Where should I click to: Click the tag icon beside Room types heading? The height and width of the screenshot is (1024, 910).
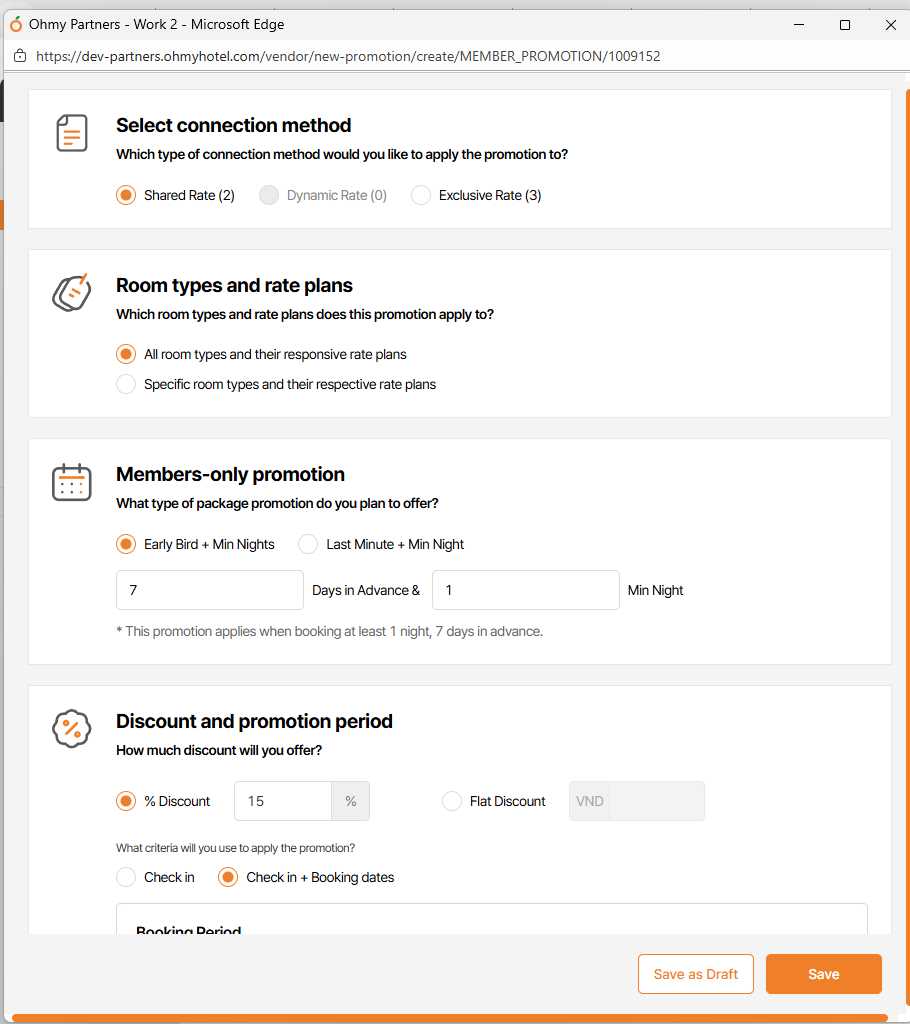click(x=71, y=291)
